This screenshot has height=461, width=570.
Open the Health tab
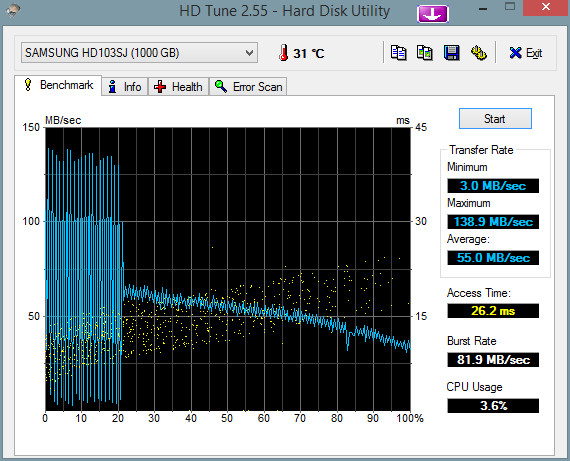pyautogui.click(x=178, y=87)
